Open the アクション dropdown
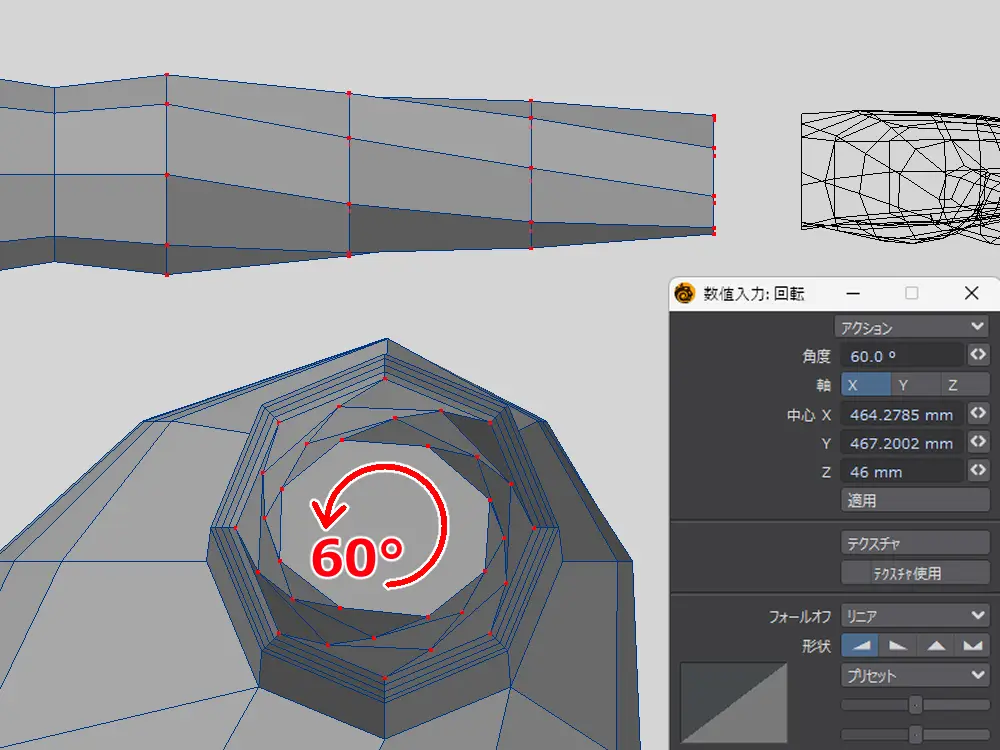Screen dimensions: 1000x750 click(x=911, y=327)
